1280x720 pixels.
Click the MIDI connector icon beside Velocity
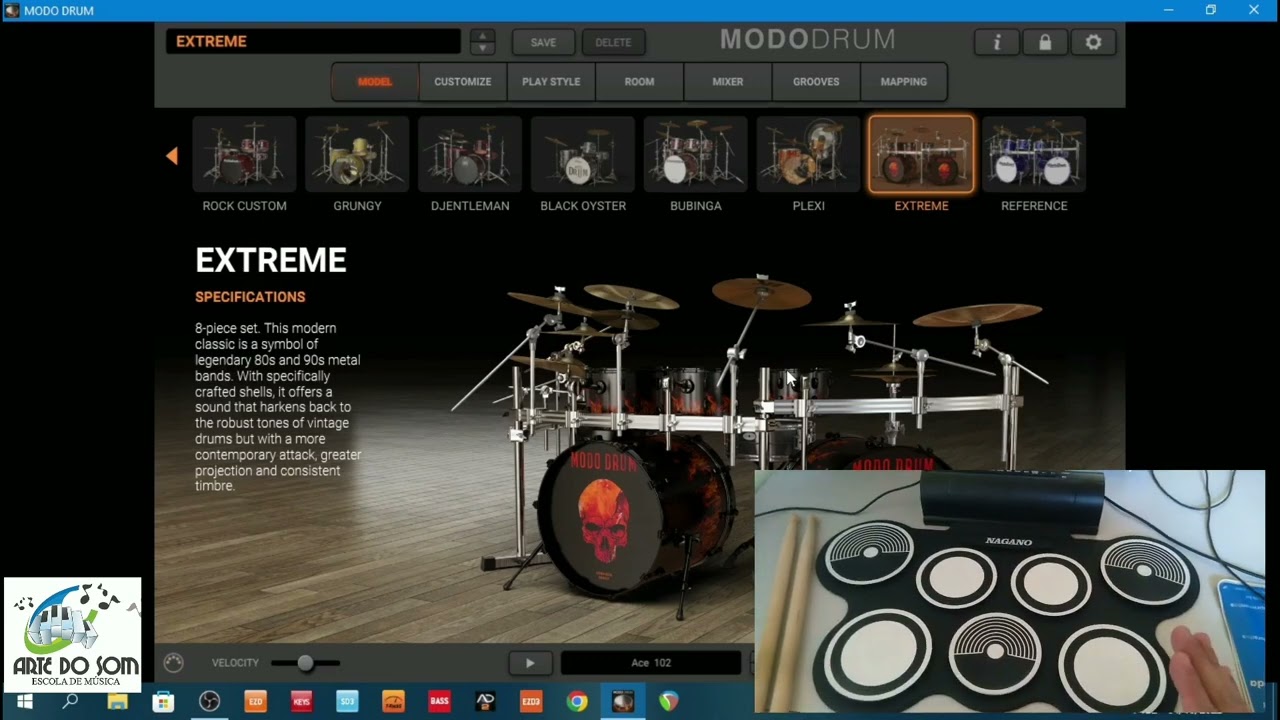173,663
